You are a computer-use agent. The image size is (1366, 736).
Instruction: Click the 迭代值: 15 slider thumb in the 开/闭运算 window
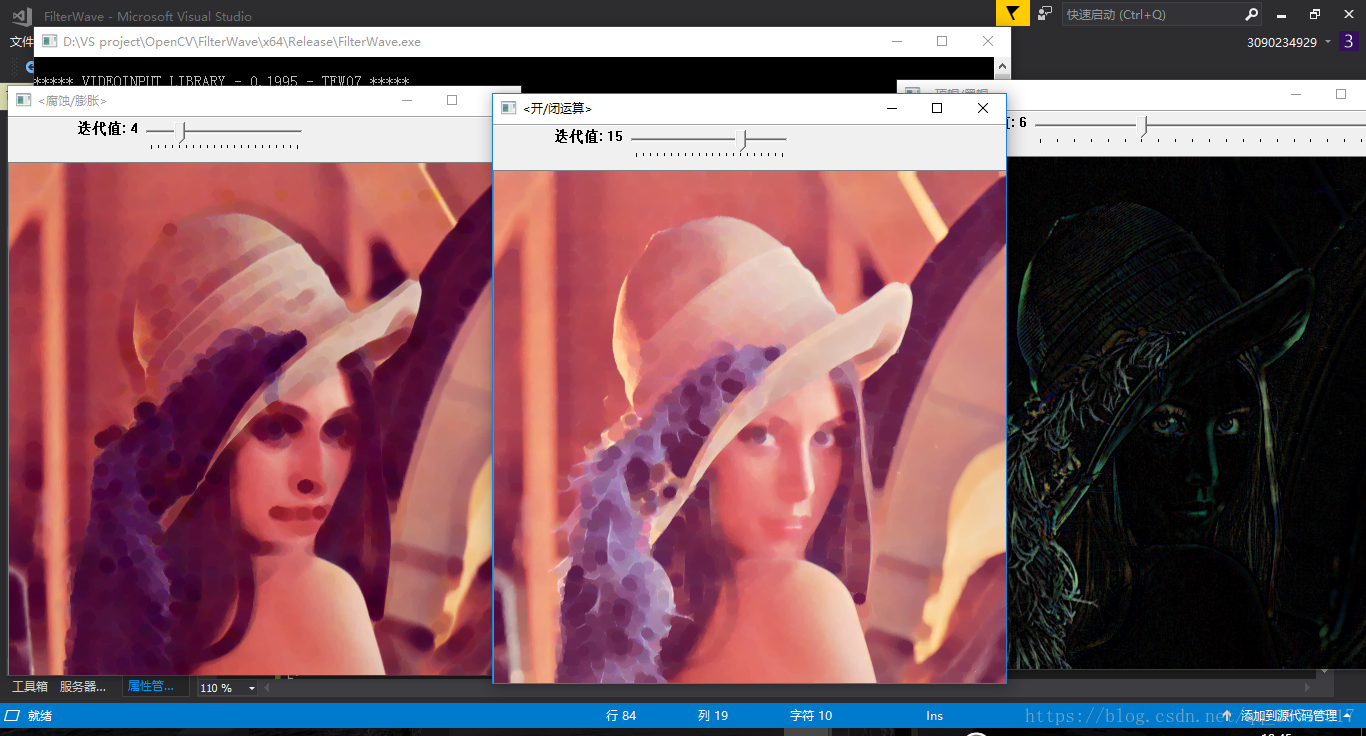tap(741, 139)
